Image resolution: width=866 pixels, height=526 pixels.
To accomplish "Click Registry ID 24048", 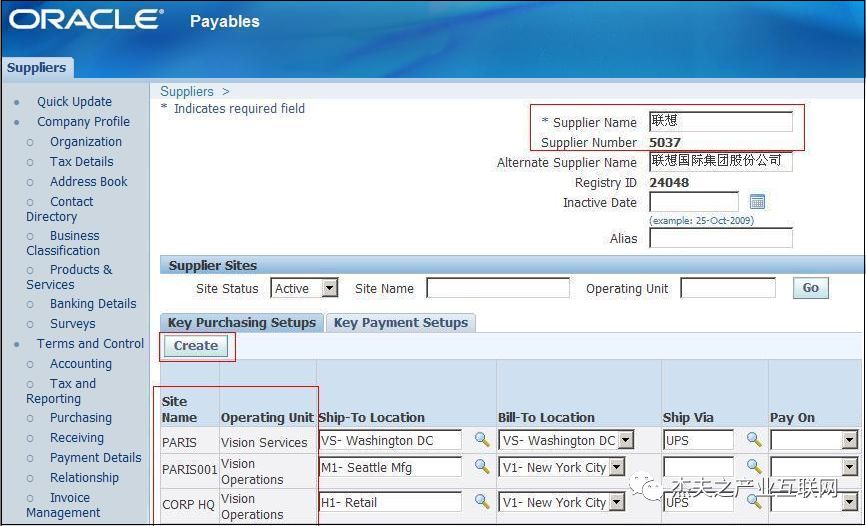I will (x=669, y=182).
